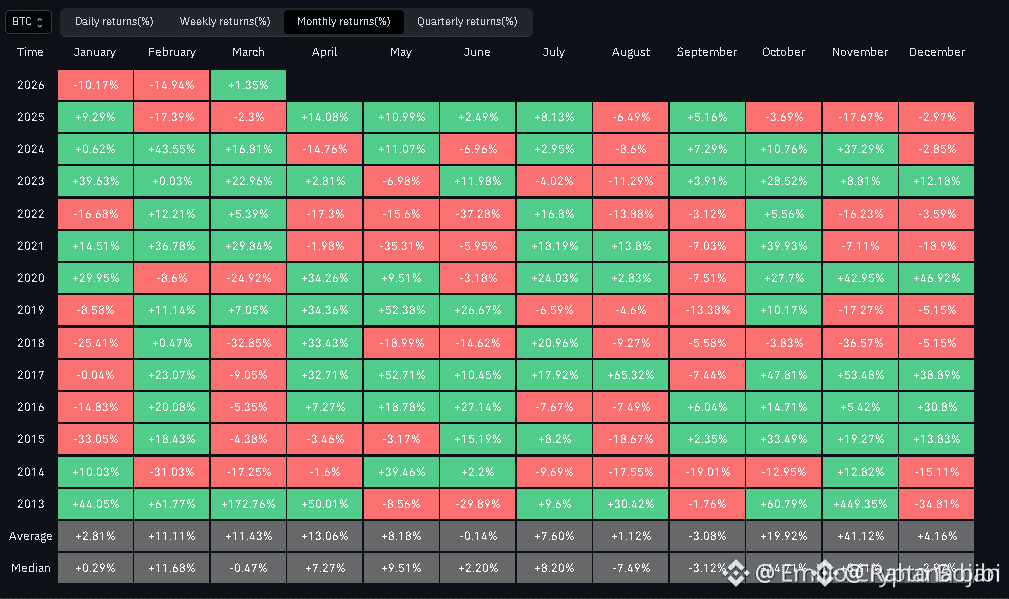Viewport: 1009px width, 599px height.
Task: Click the -35.31% May 2021 cell
Action: [402, 246]
